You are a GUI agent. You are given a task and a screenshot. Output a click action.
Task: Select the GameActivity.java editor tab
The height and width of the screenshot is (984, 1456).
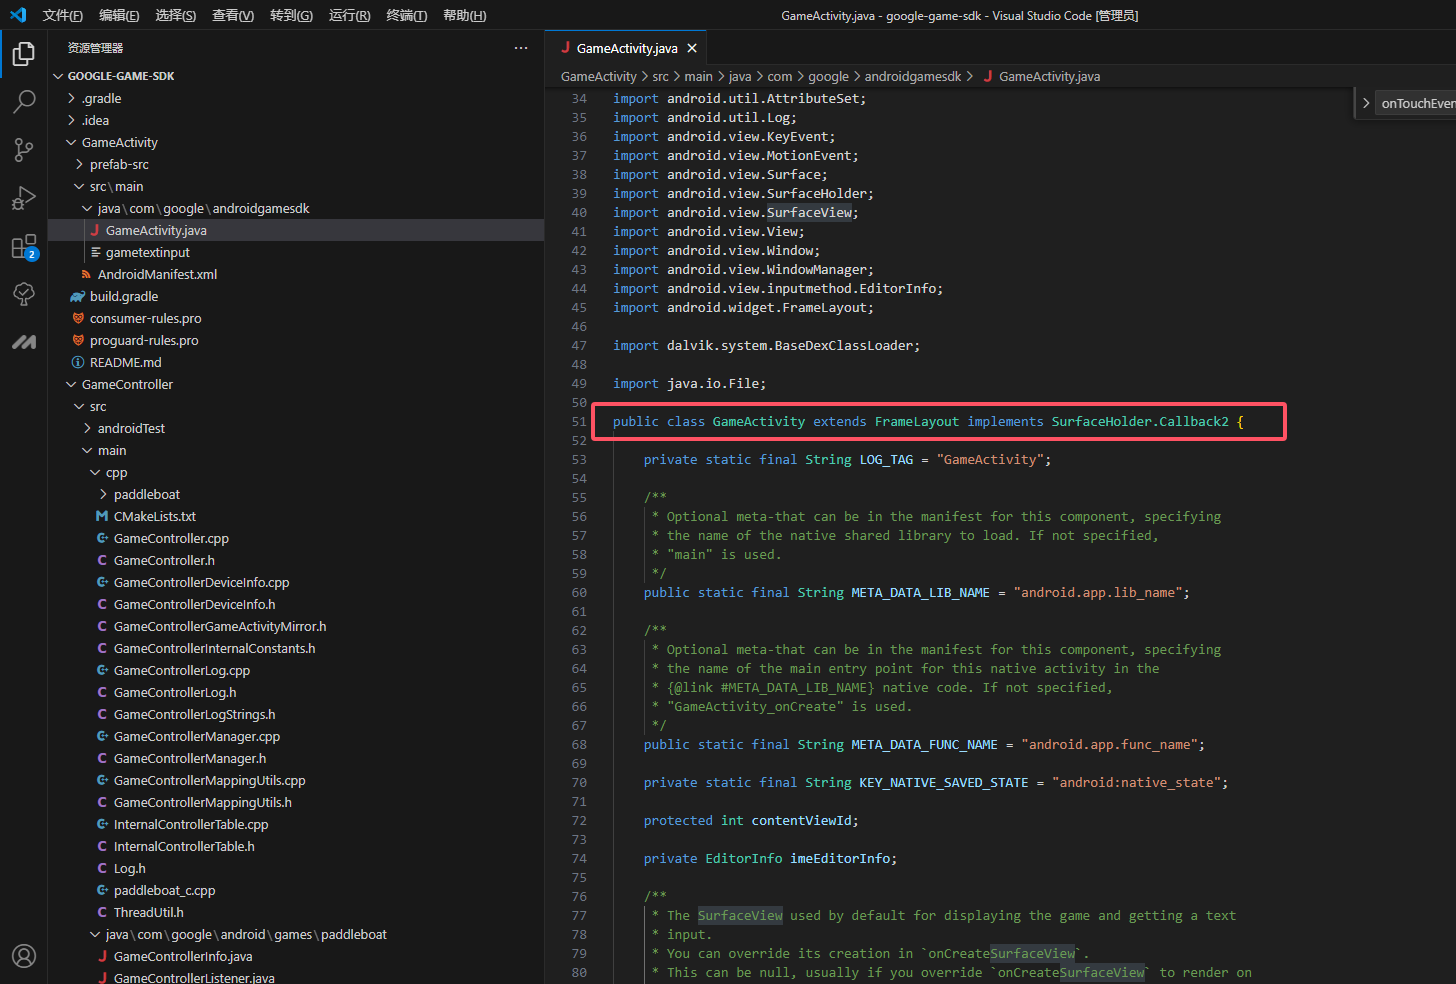(x=626, y=48)
